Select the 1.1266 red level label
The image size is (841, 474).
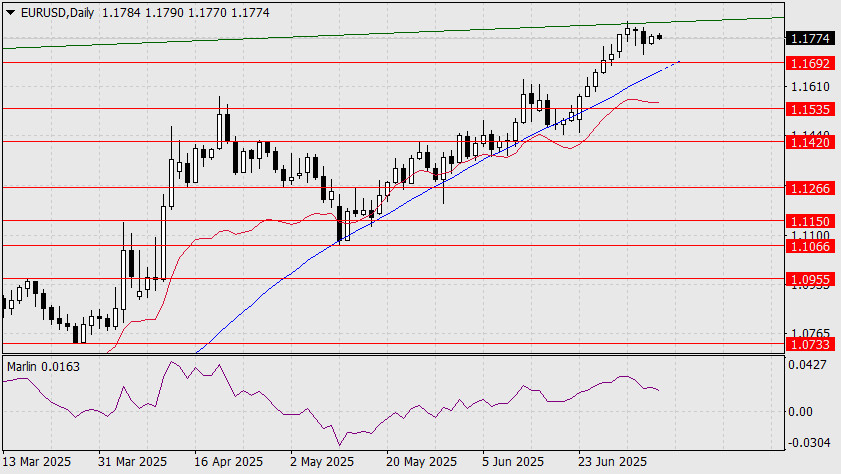[x=810, y=188]
